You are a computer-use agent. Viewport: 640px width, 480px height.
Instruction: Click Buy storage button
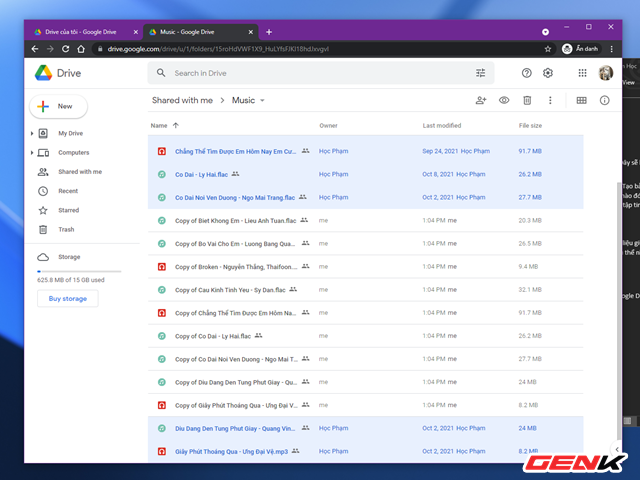click(68, 298)
